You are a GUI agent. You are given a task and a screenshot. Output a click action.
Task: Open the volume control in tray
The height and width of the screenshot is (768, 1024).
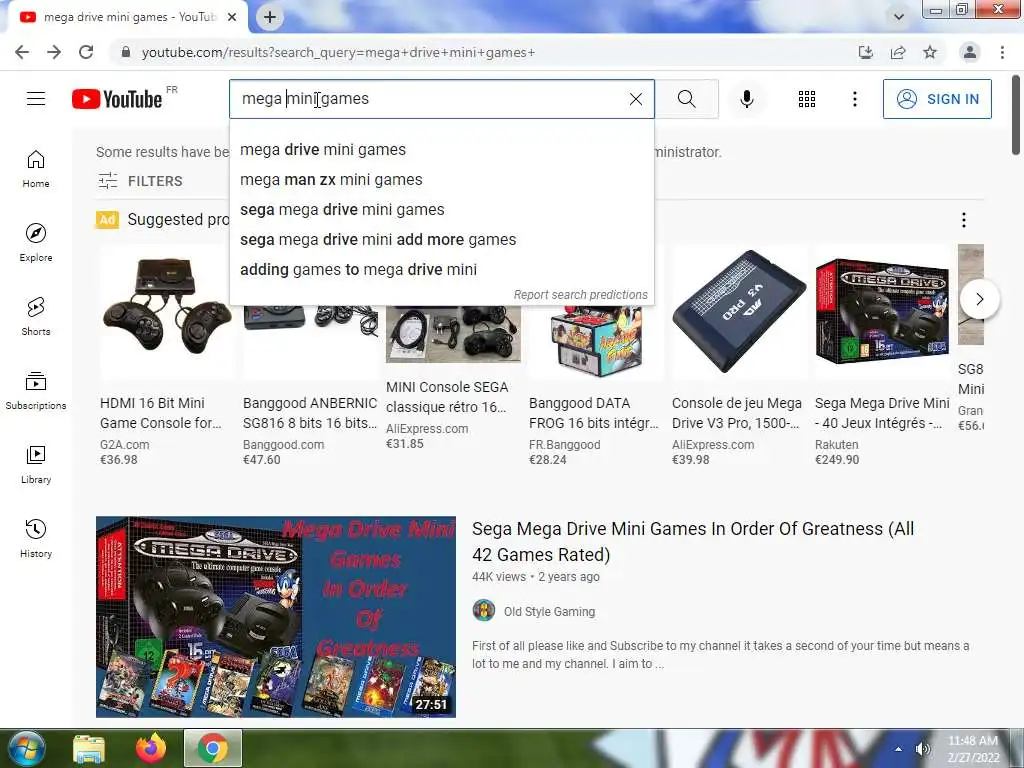922,749
